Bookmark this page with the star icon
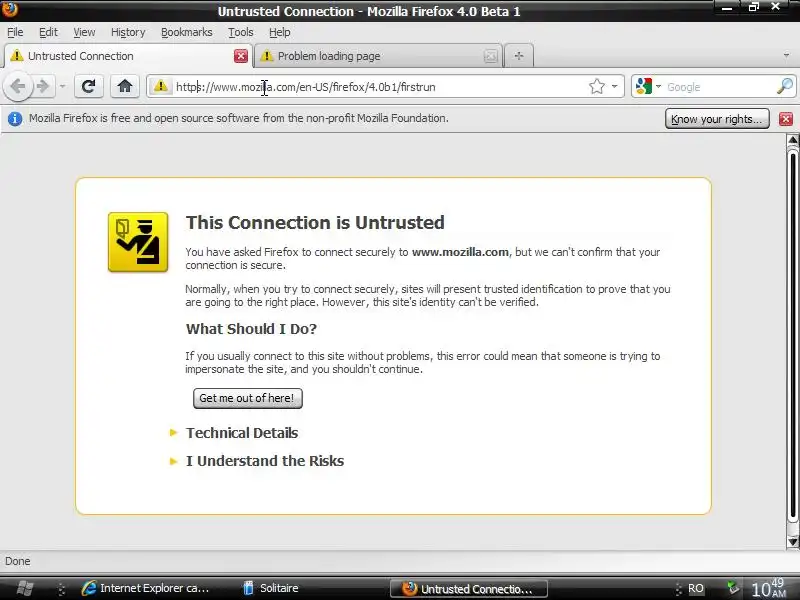The width and height of the screenshot is (800, 600). click(596, 86)
